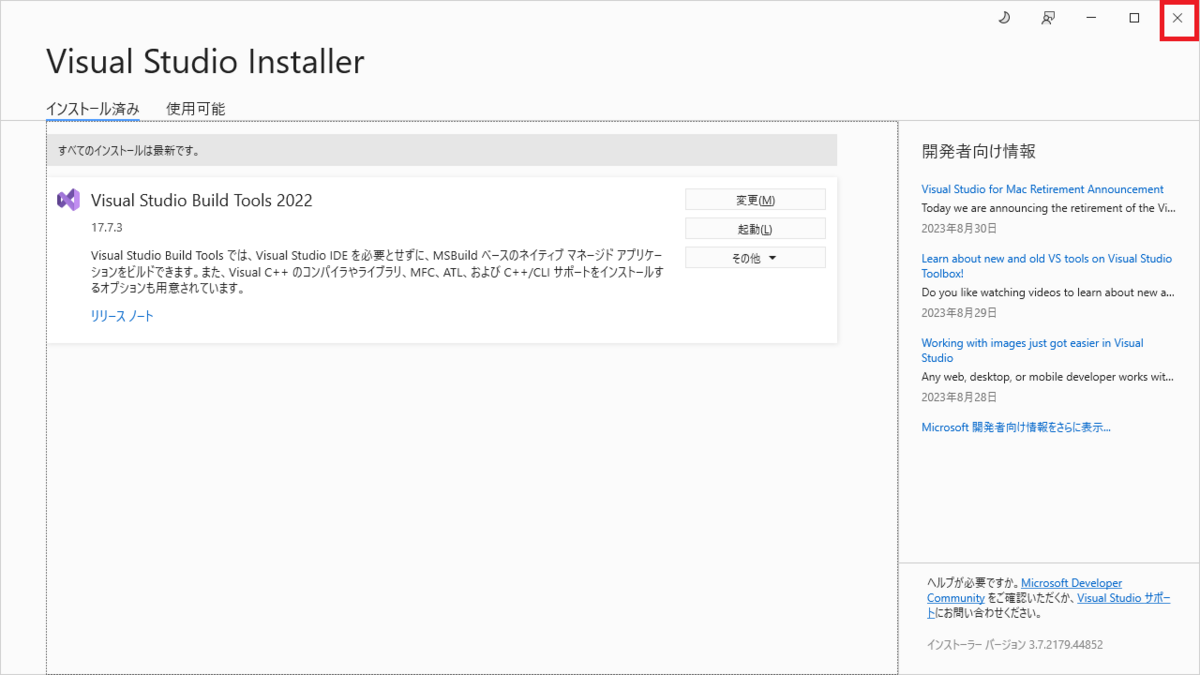Launch Build Tools via the 起動(L) button
The width and height of the screenshot is (1200, 675).
point(755,228)
